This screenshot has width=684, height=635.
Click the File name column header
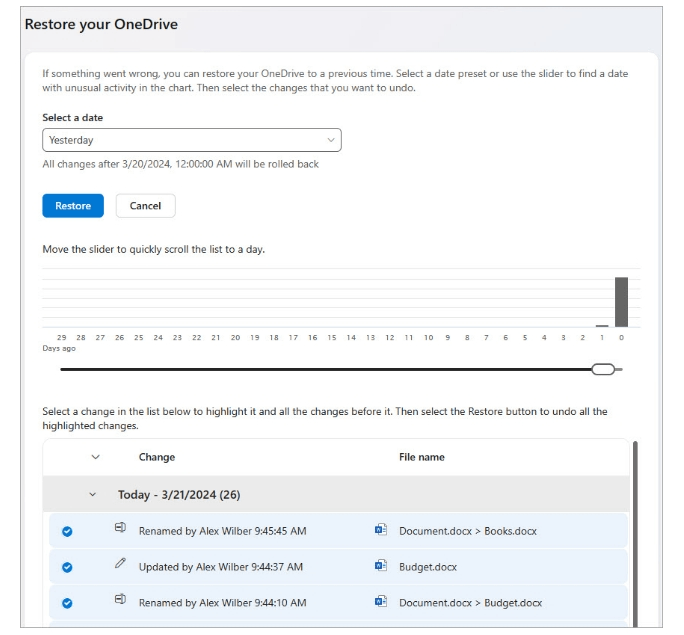tap(422, 457)
